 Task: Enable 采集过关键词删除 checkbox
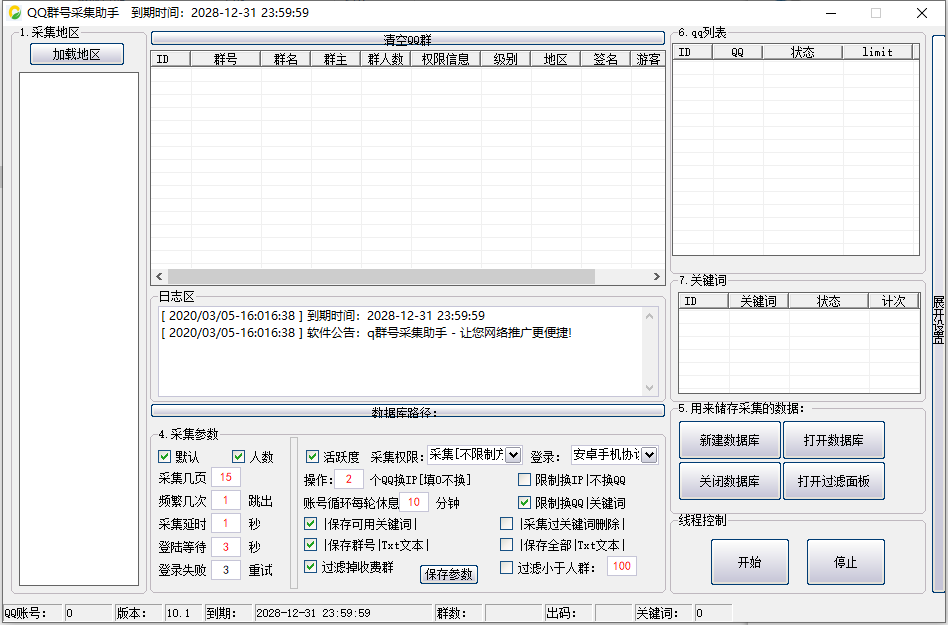click(x=507, y=523)
